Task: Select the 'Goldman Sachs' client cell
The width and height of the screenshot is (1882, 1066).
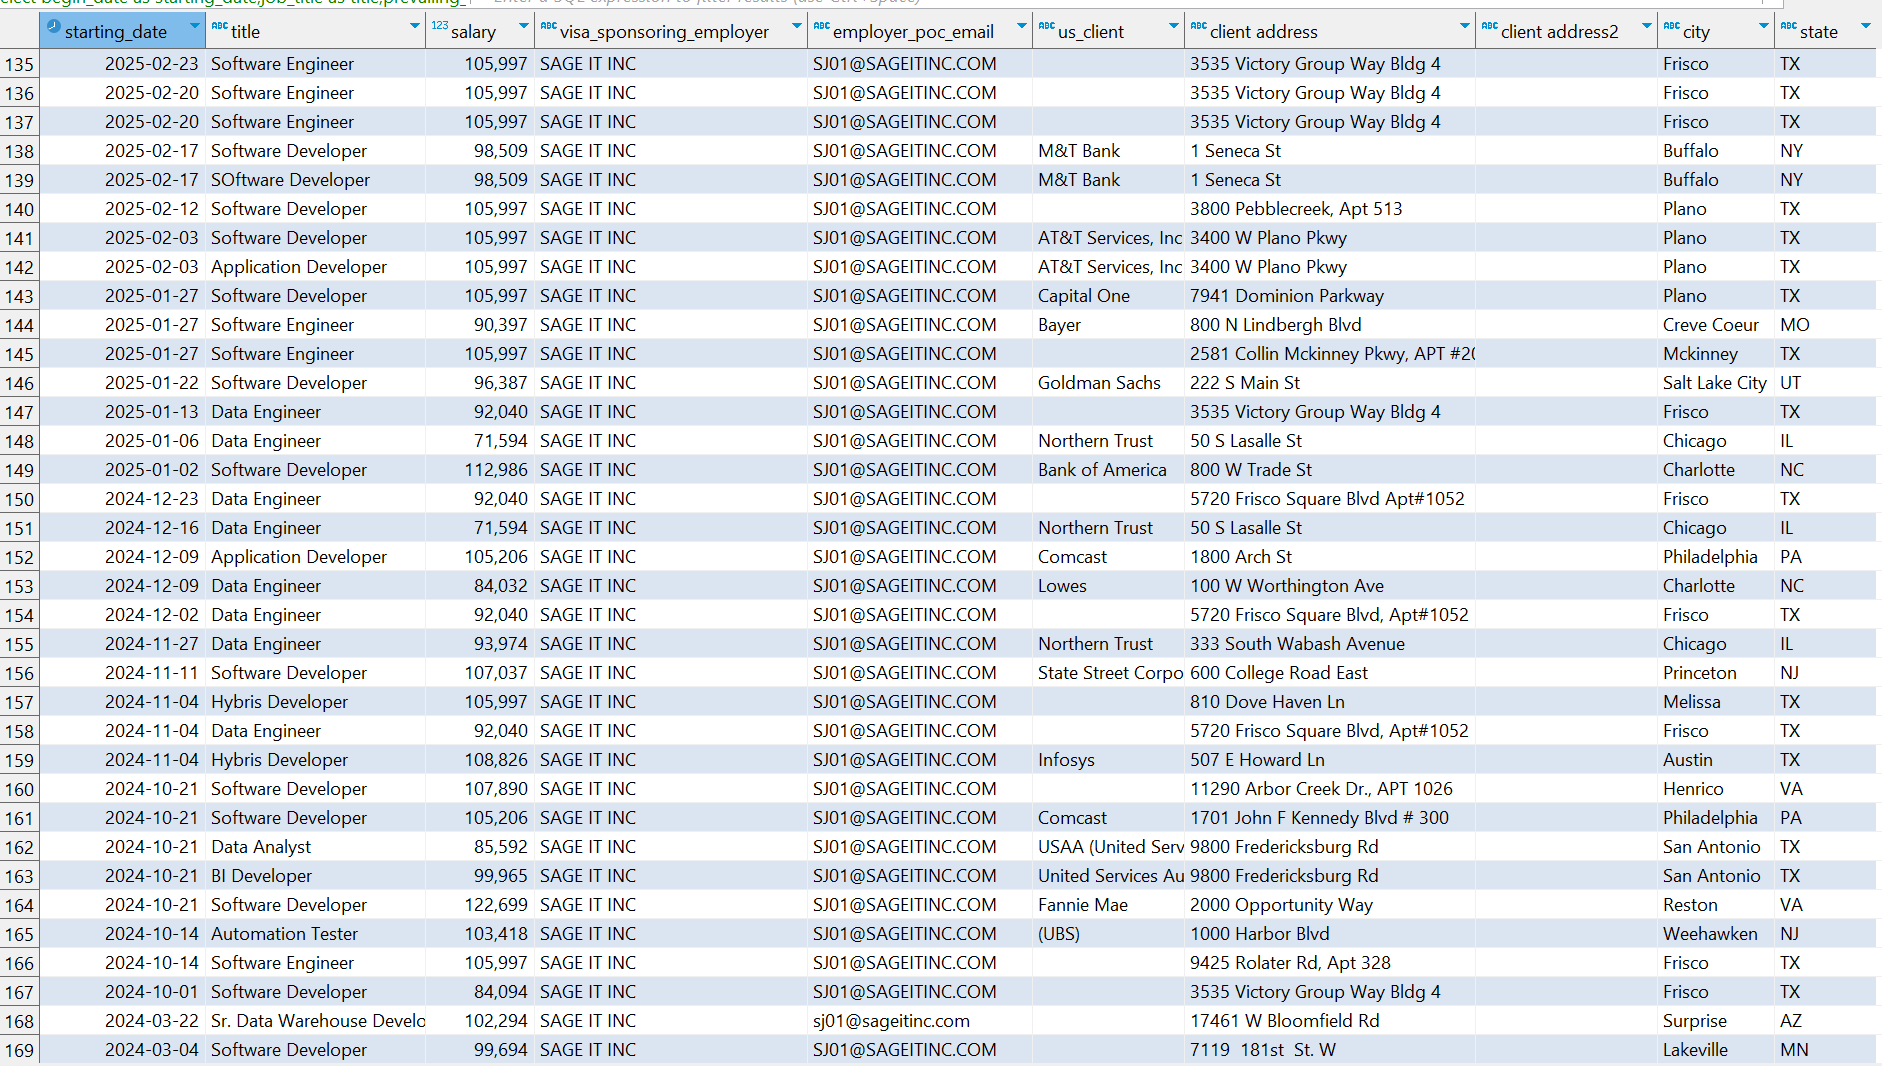Action: pyautogui.click(x=1108, y=383)
